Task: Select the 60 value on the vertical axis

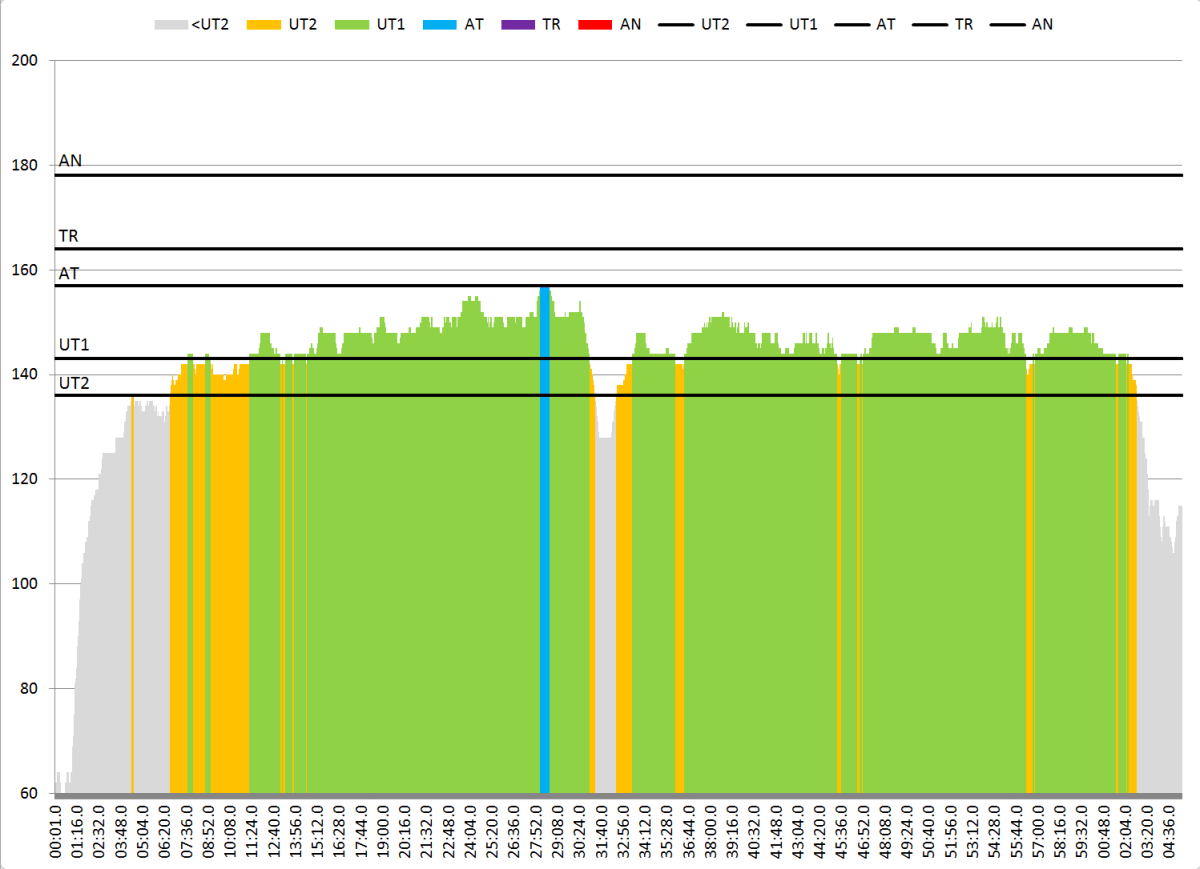Action: (x=28, y=793)
